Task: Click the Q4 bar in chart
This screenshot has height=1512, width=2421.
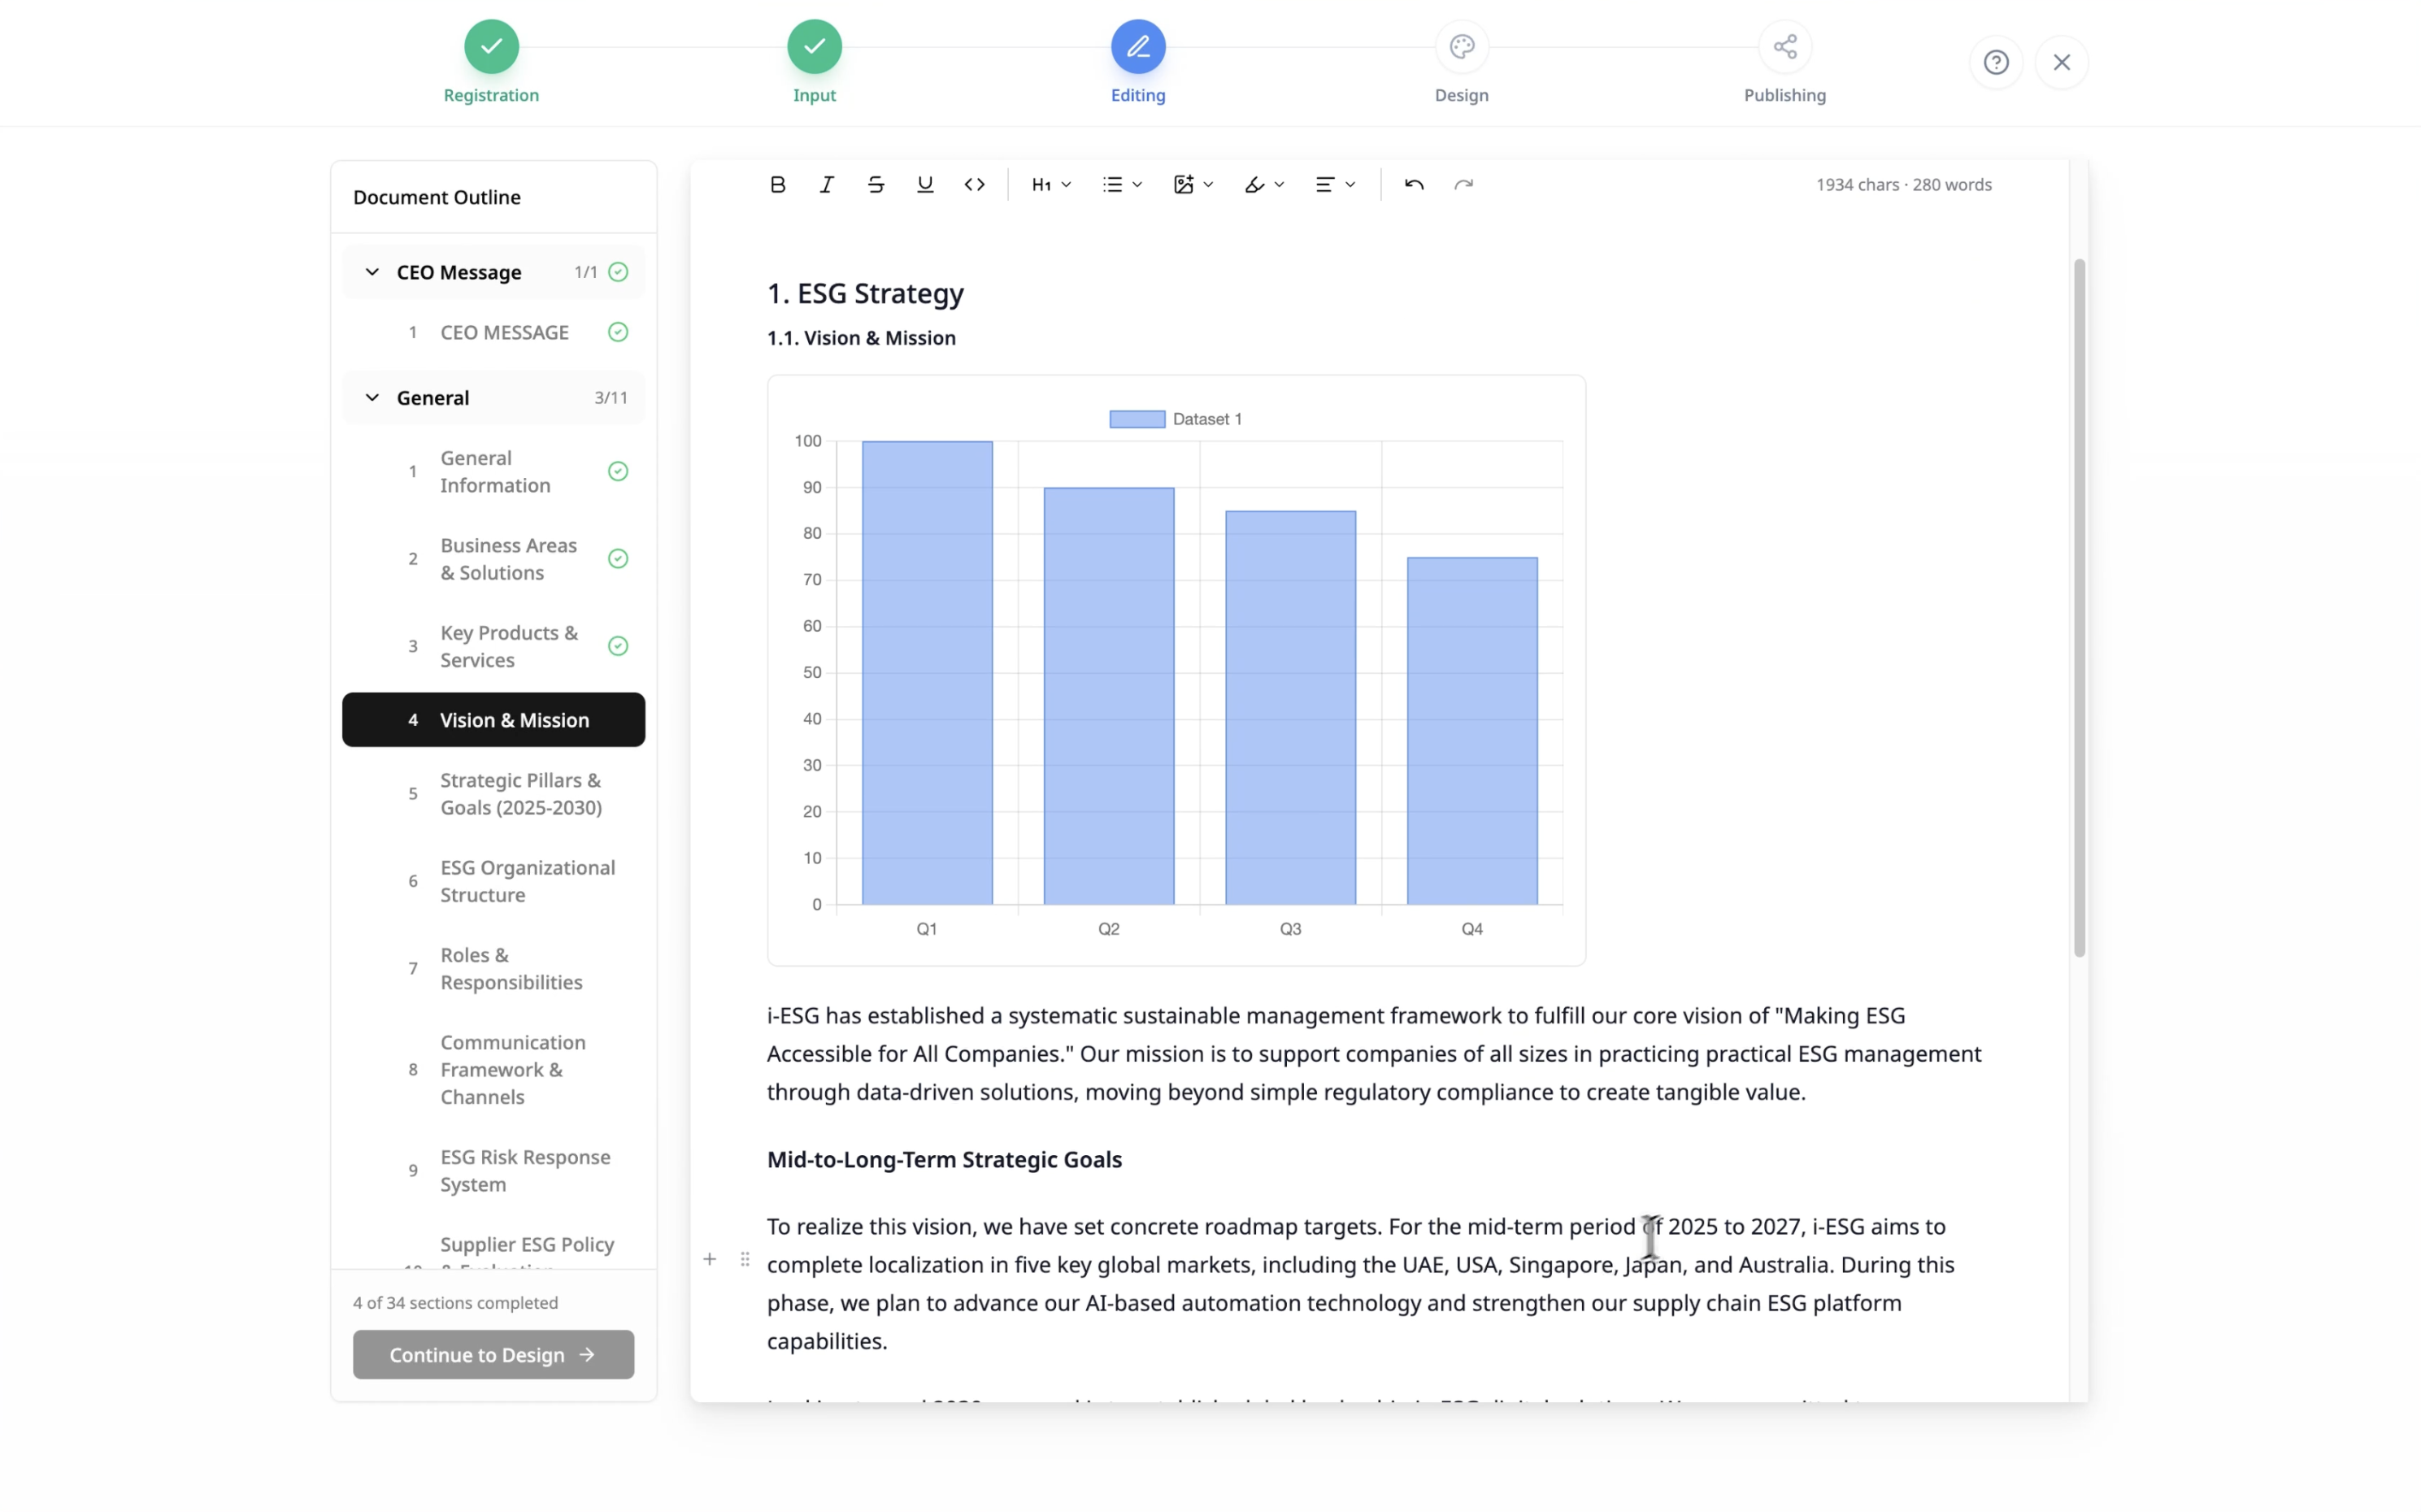Action: pyautogui.click(x=1472, y=730)
